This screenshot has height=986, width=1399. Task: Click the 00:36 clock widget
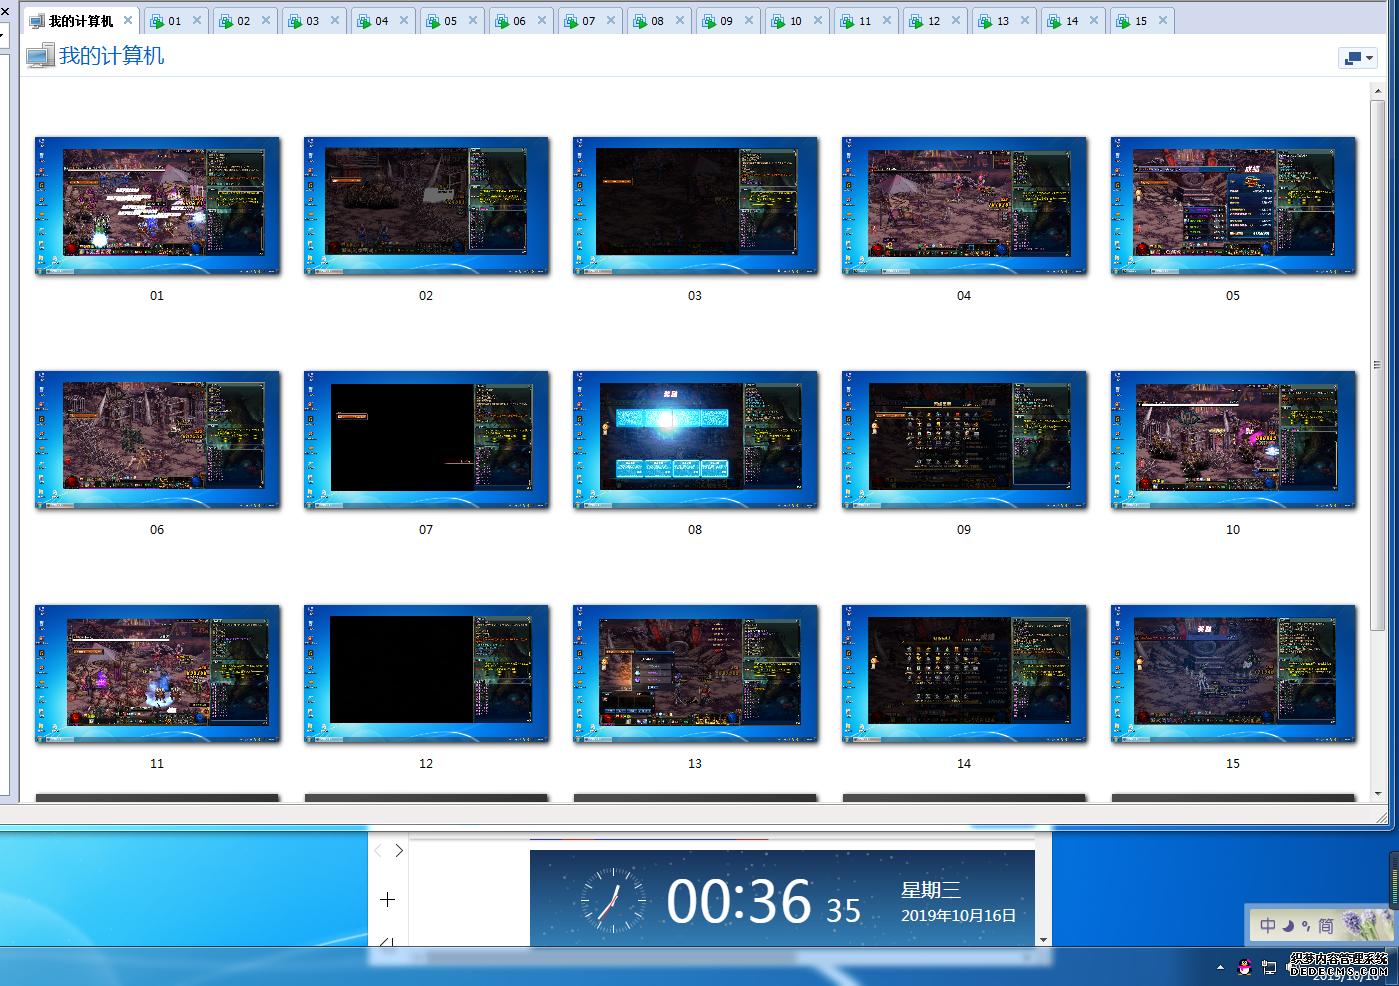click(x=782, y=898)
